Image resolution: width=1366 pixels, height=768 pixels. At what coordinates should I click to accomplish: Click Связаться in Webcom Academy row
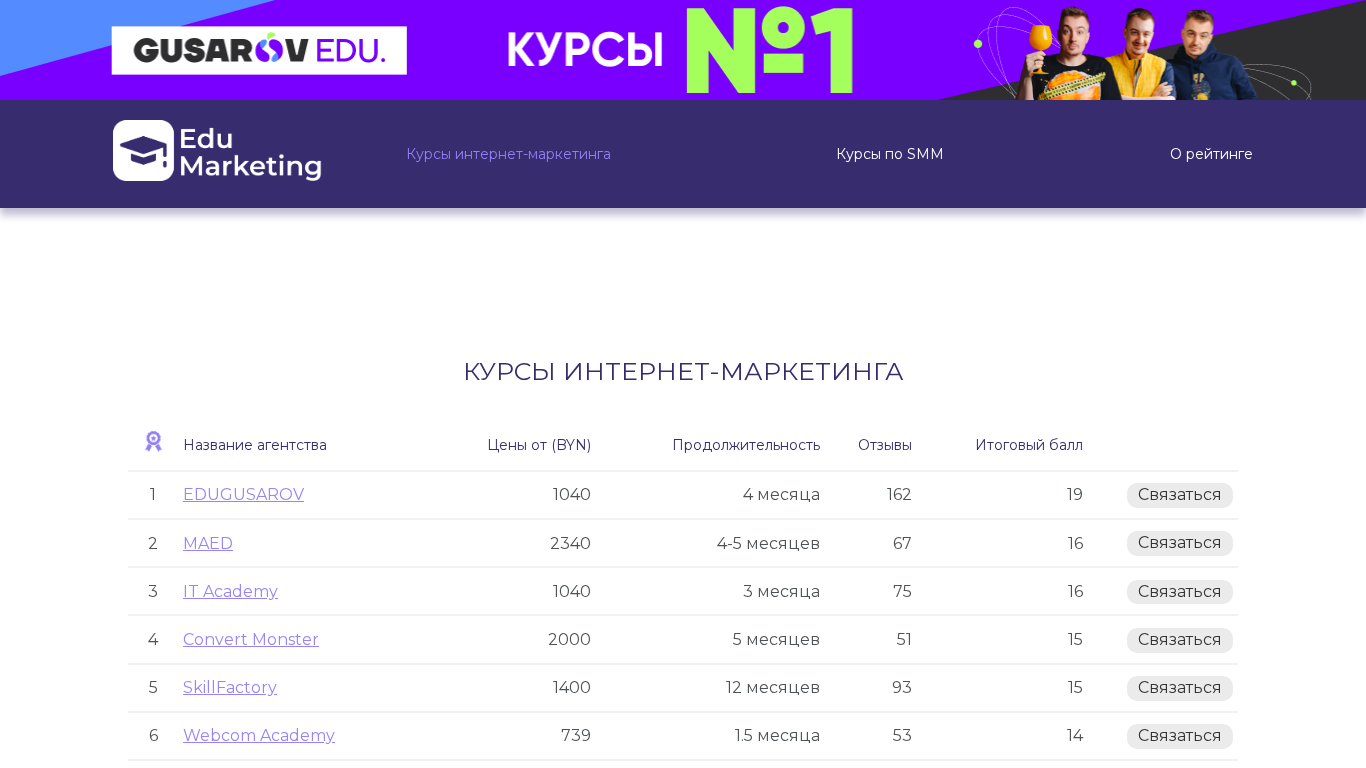[x=1180, y=736]
